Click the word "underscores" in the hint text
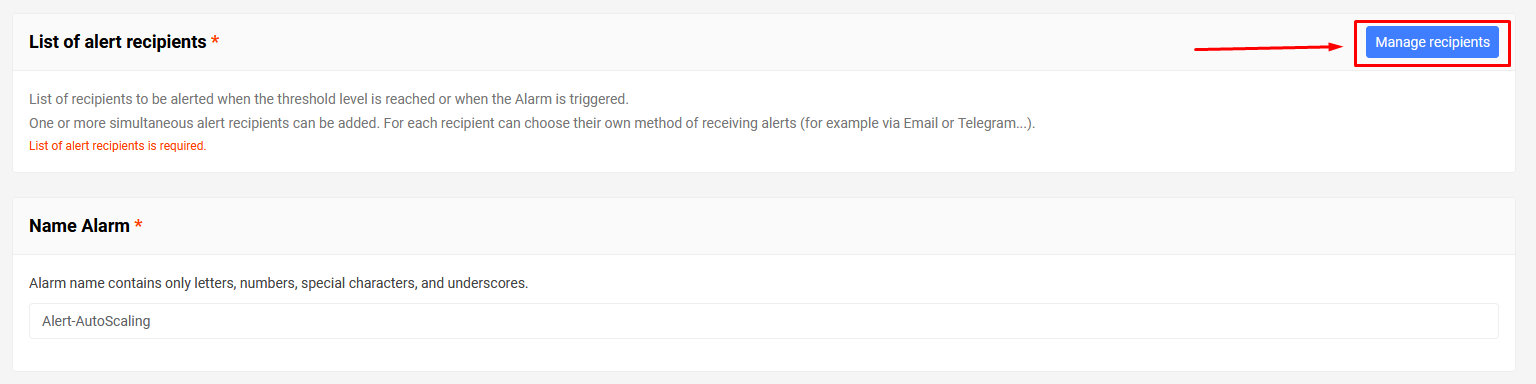This screenshot has height=384, width=1536. coord(487,283)
